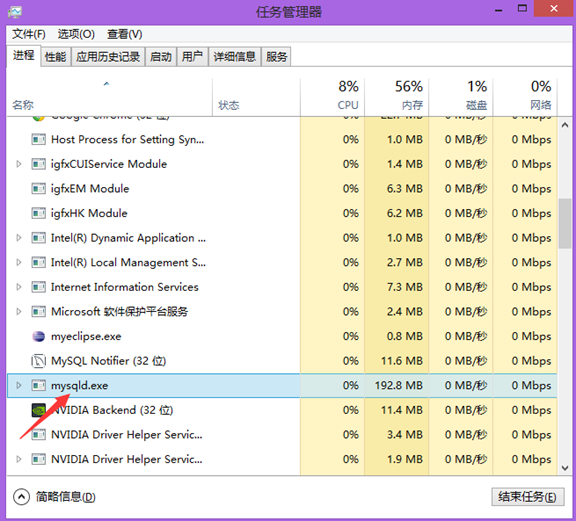Select the 进程 tab

click(24, 56)
